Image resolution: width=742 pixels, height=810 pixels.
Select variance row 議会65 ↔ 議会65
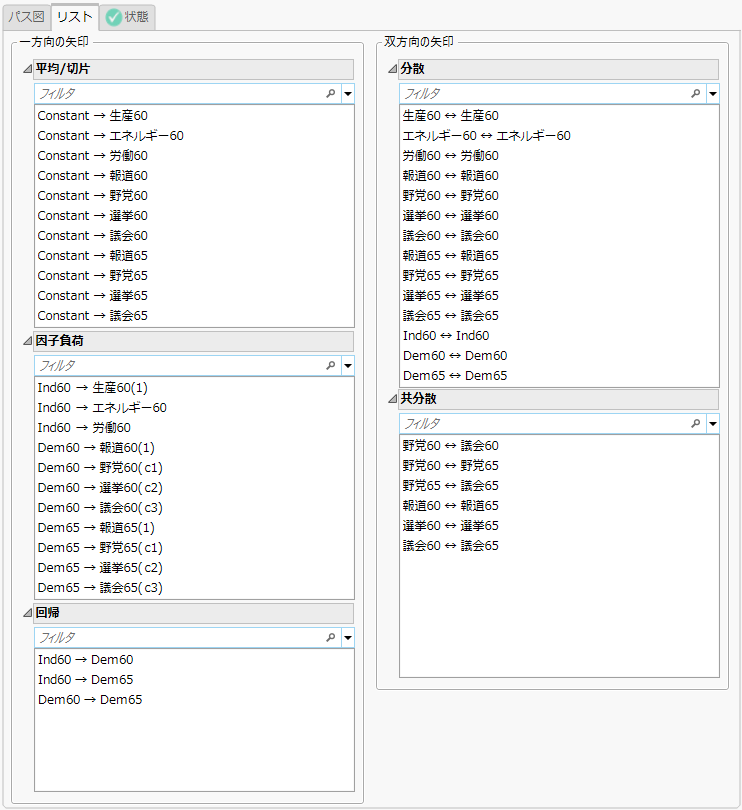(559, 316)
